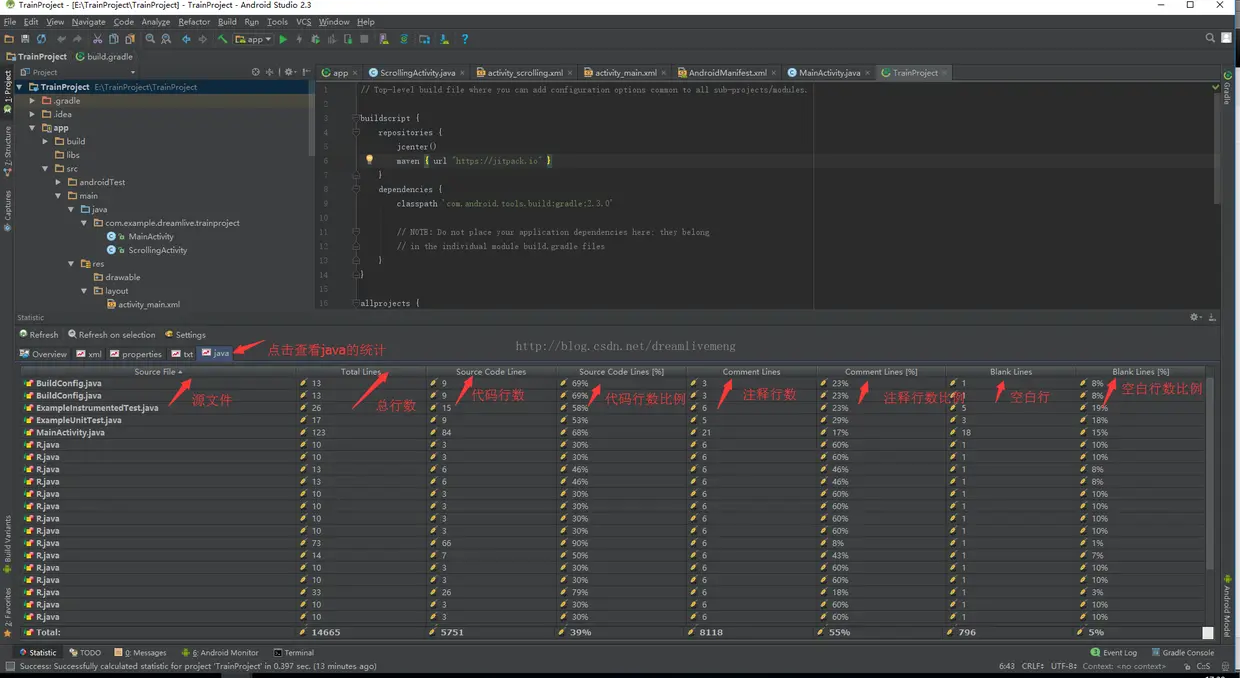This screenshot has width=1240, height=678.
Task: Open the Project panel gear settings icon
Action: tap(289, 72)
